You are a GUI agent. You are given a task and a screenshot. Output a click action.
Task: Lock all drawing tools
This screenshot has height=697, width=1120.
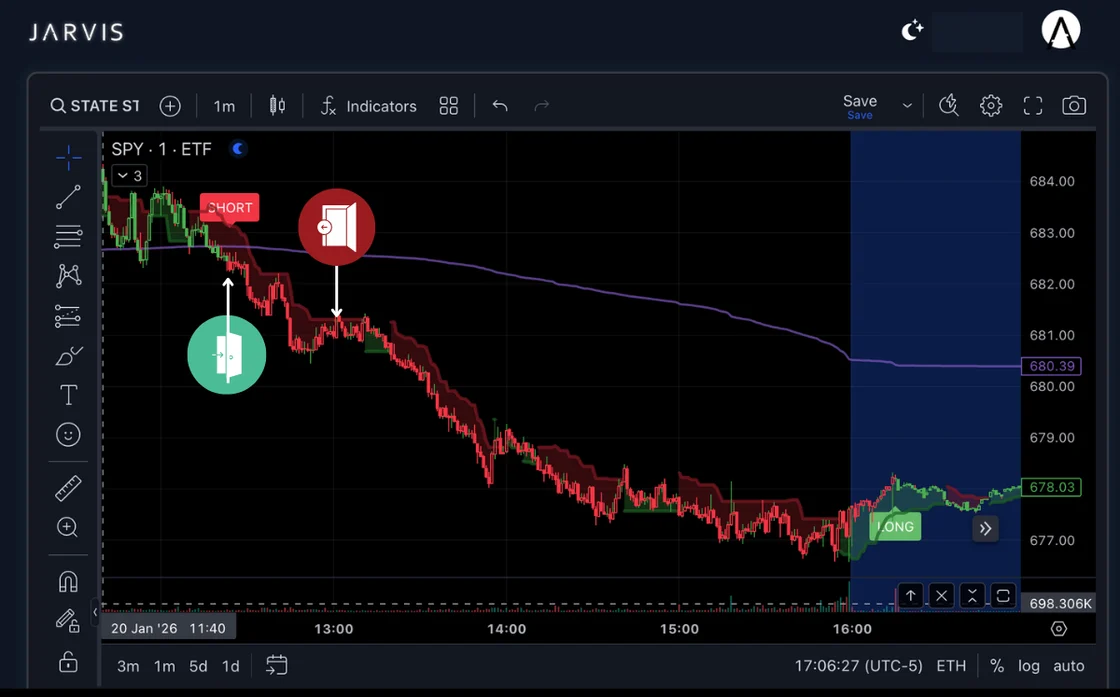(x=69, y=662)
